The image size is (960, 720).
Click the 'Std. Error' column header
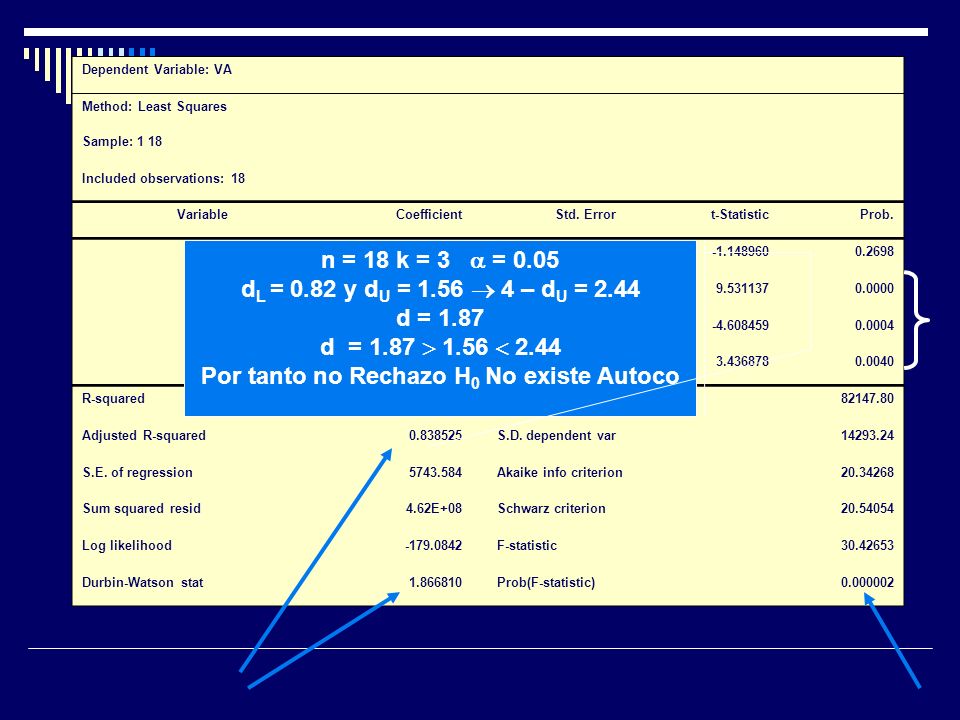pyautogui.click(x=586, y=214)
